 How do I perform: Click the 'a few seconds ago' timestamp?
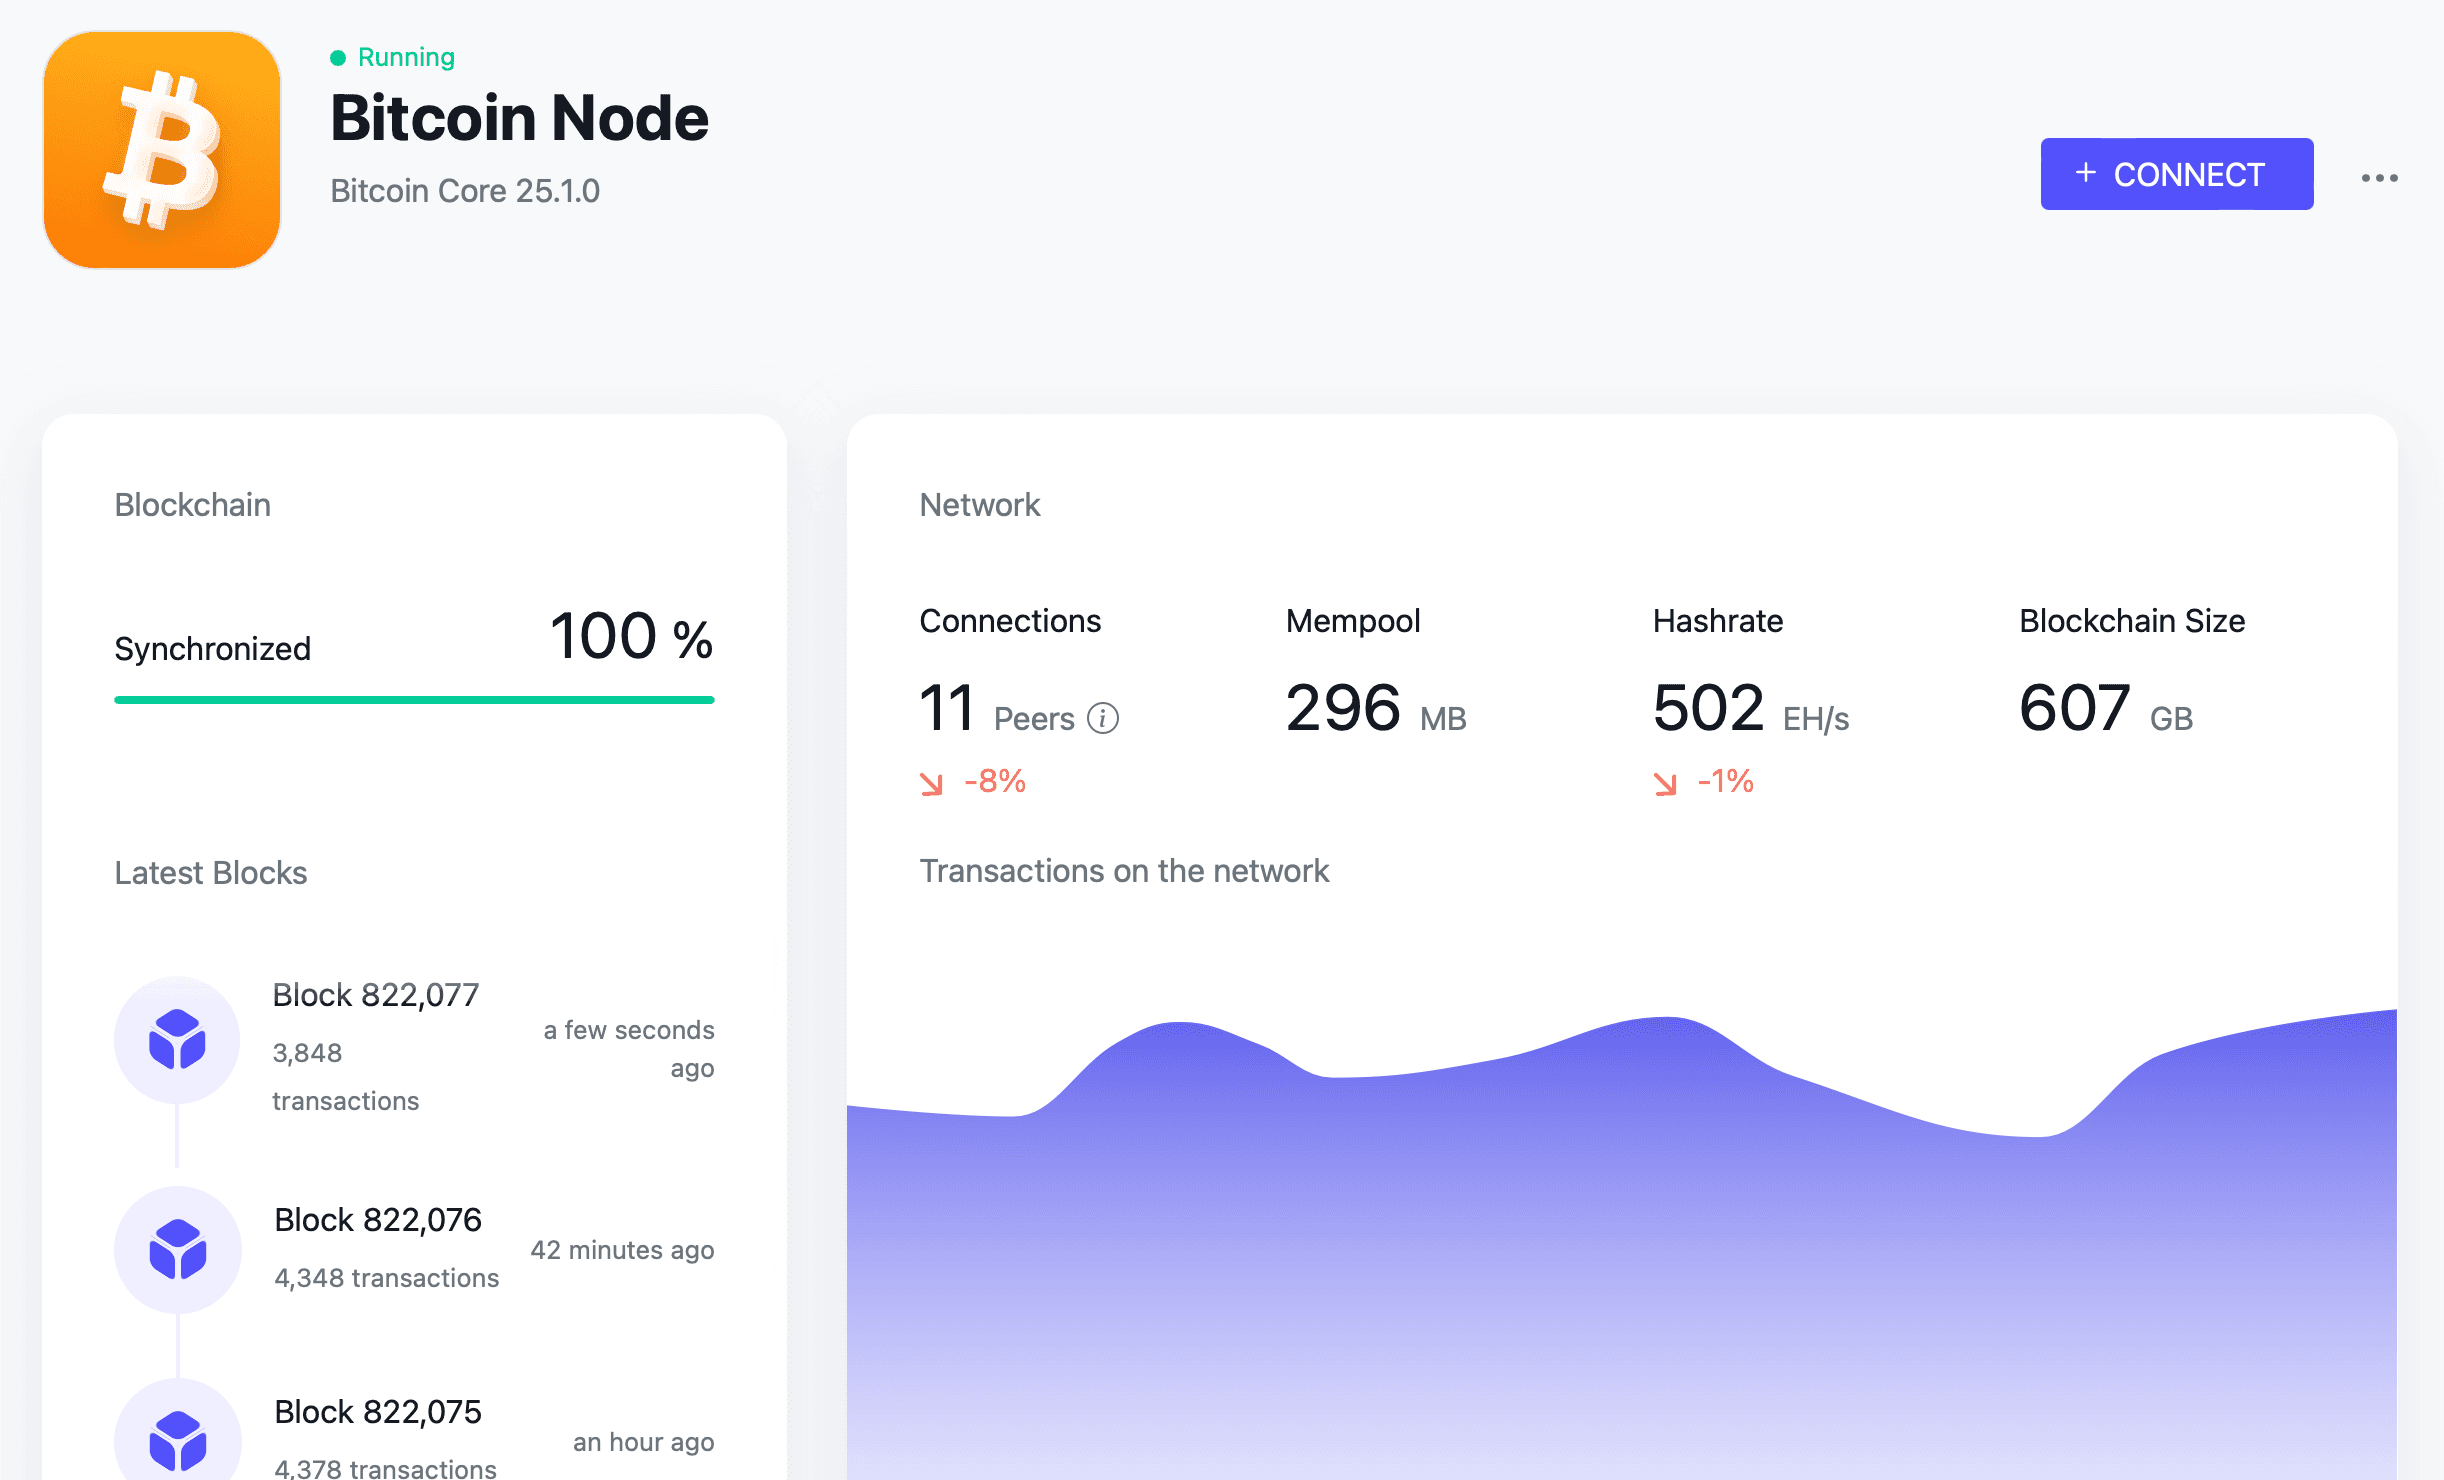pos(629,1049)
